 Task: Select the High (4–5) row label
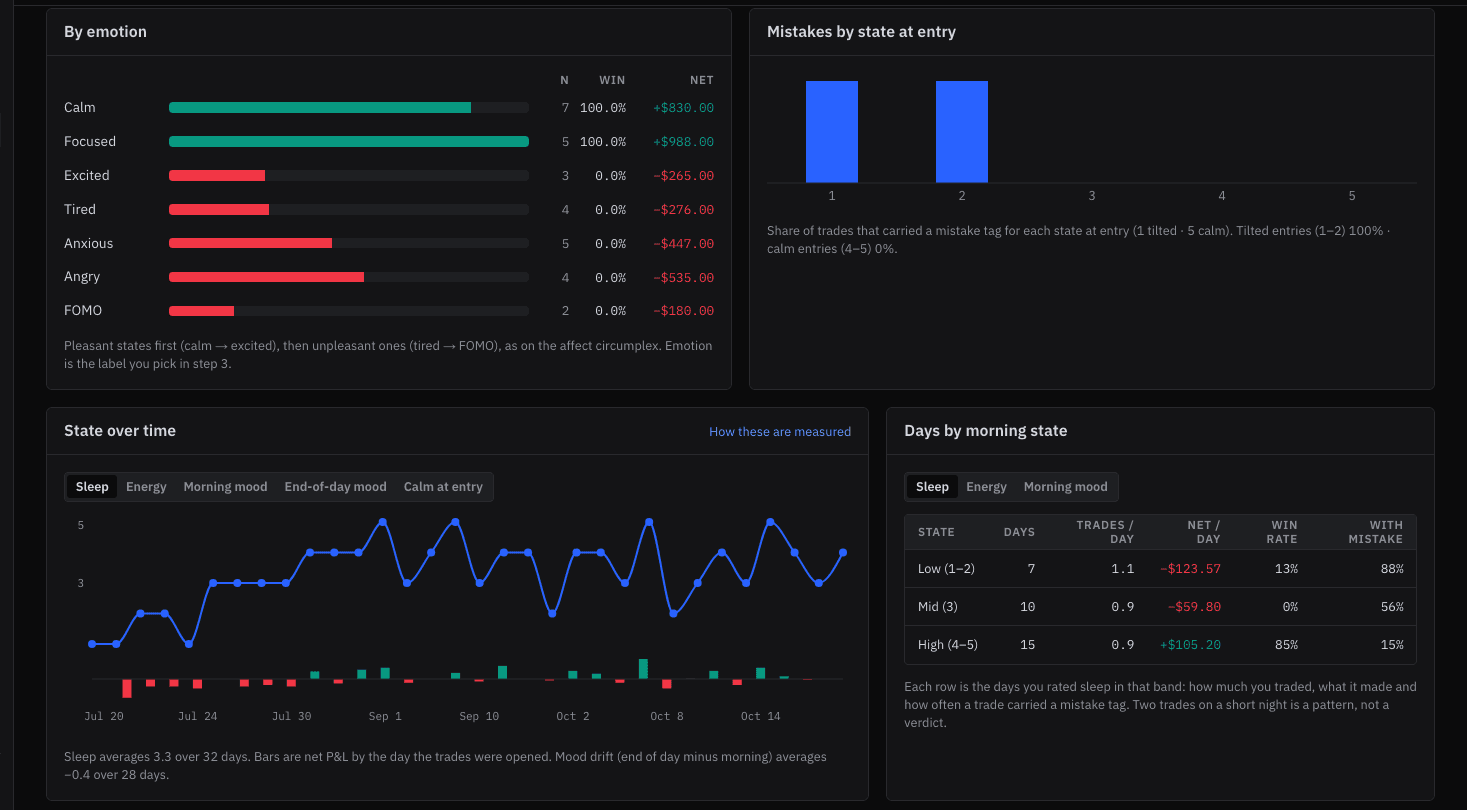pyautogui.click(x=948, y=645)
